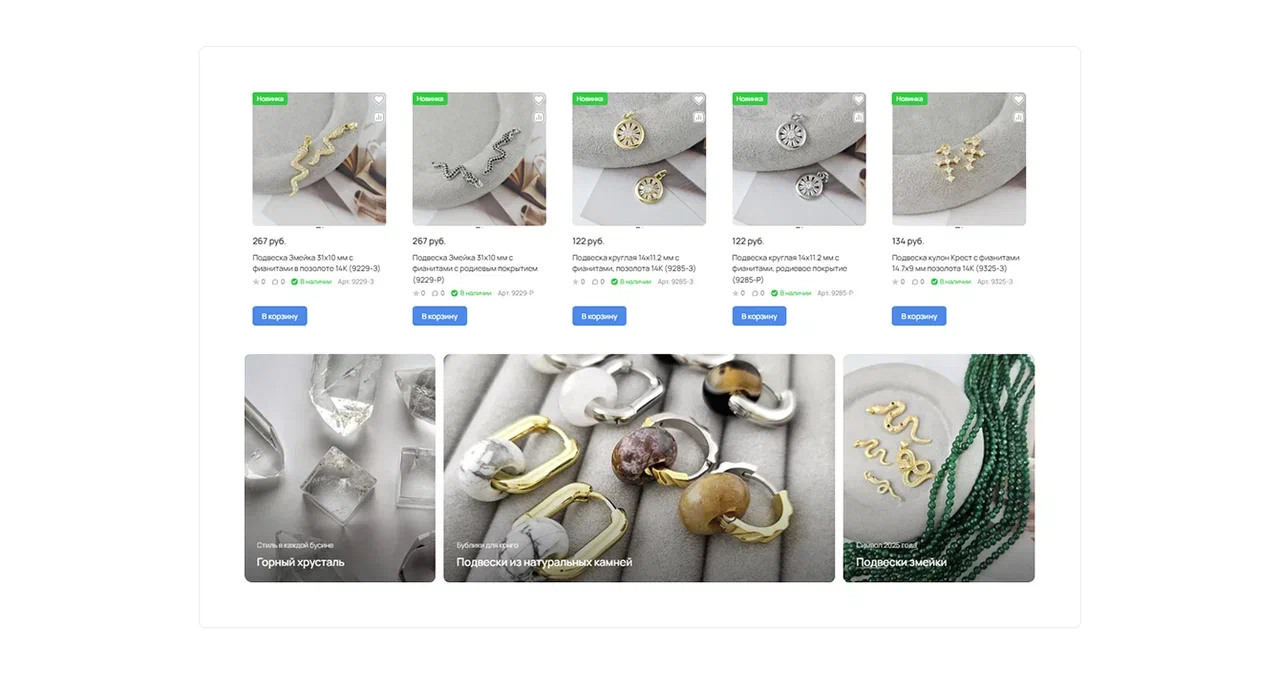
Task: Click compare chart icon on cross pendant
Action: coord(1019,117)
